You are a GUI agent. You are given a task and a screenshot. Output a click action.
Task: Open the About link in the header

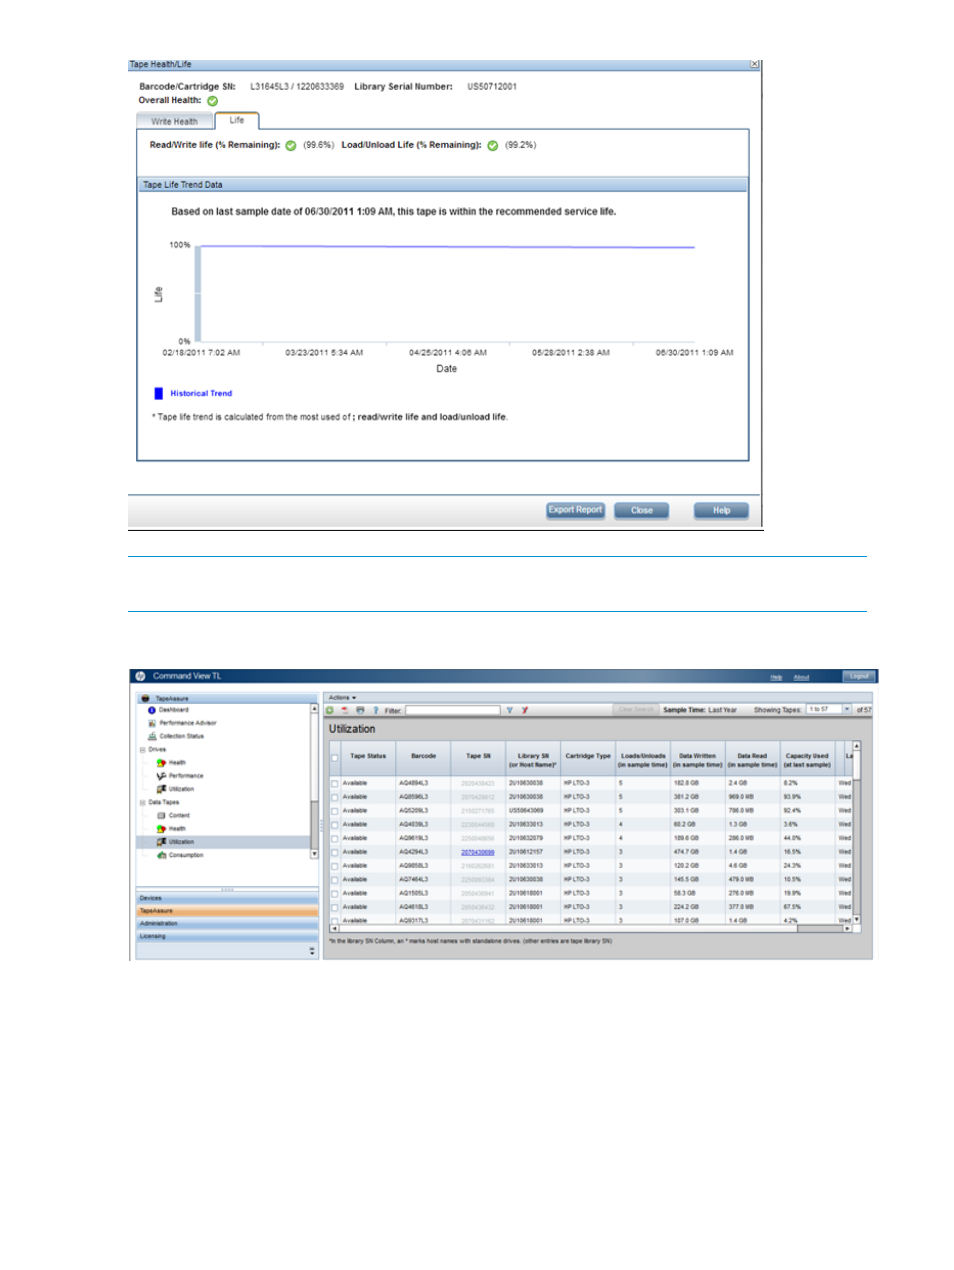click(801, 677)
